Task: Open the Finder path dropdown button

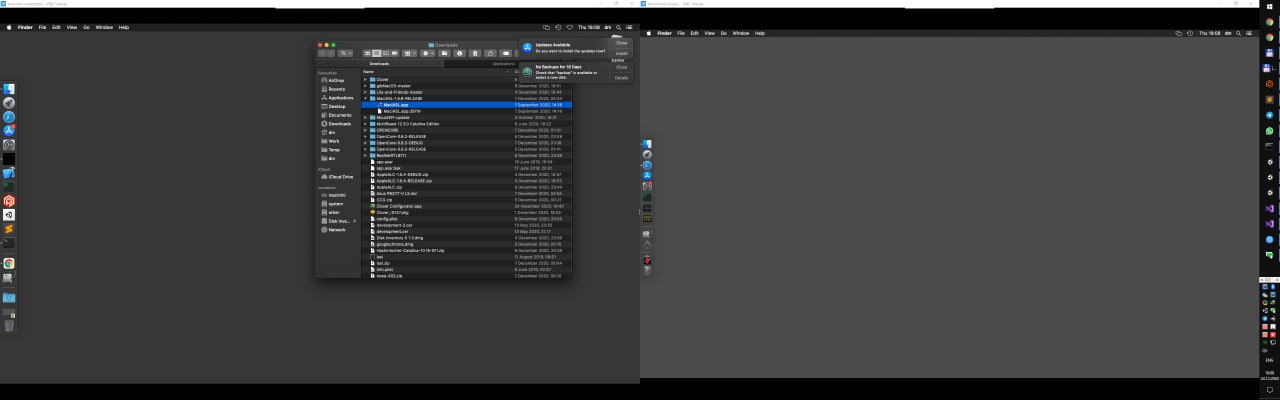Action: pos(345,53)
